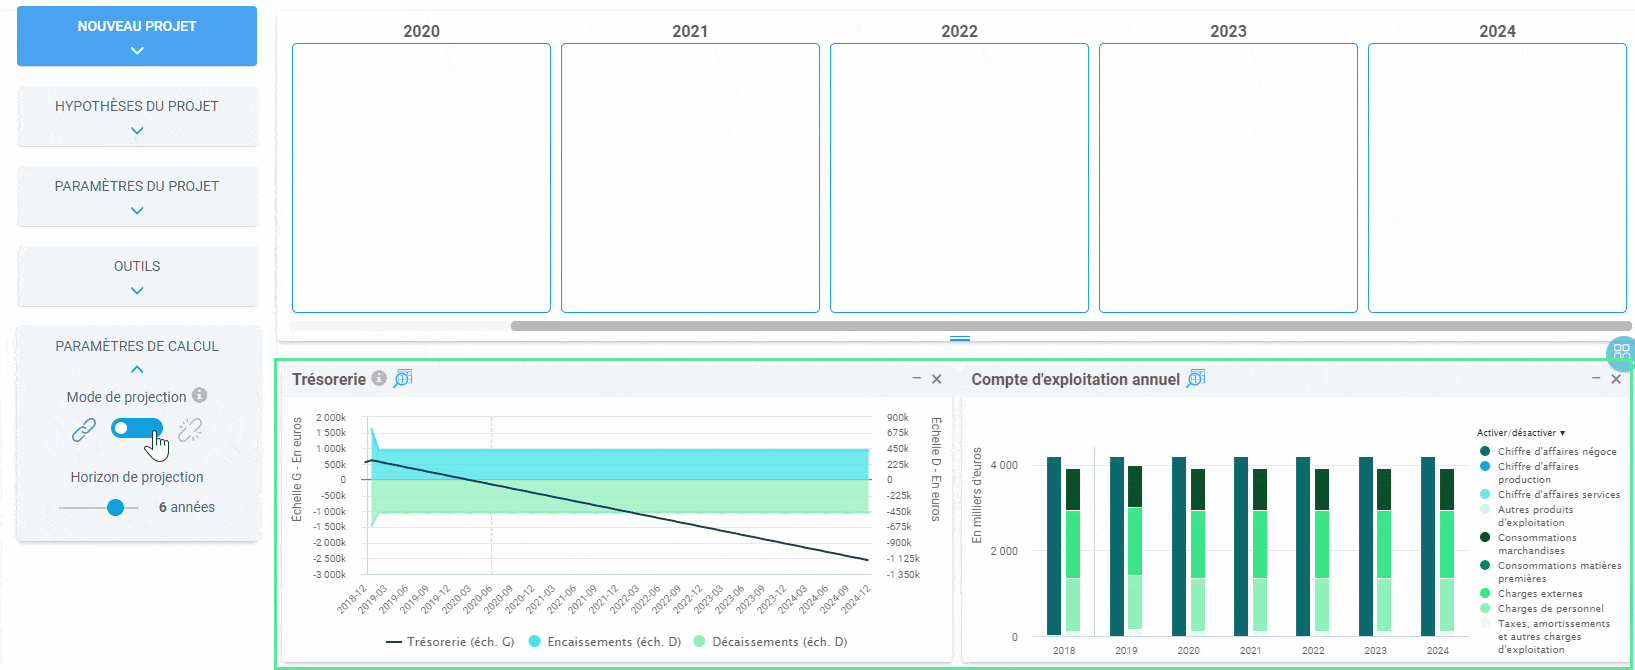The height and width of the screenshot is (670, 1635).
Task: Minimize the Trésorerie panel
Action: coord(916,378)
